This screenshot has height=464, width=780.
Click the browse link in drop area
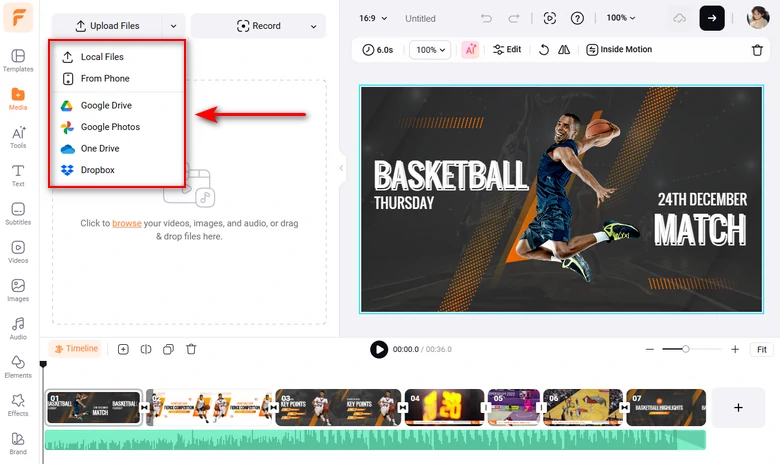[126, 223]
